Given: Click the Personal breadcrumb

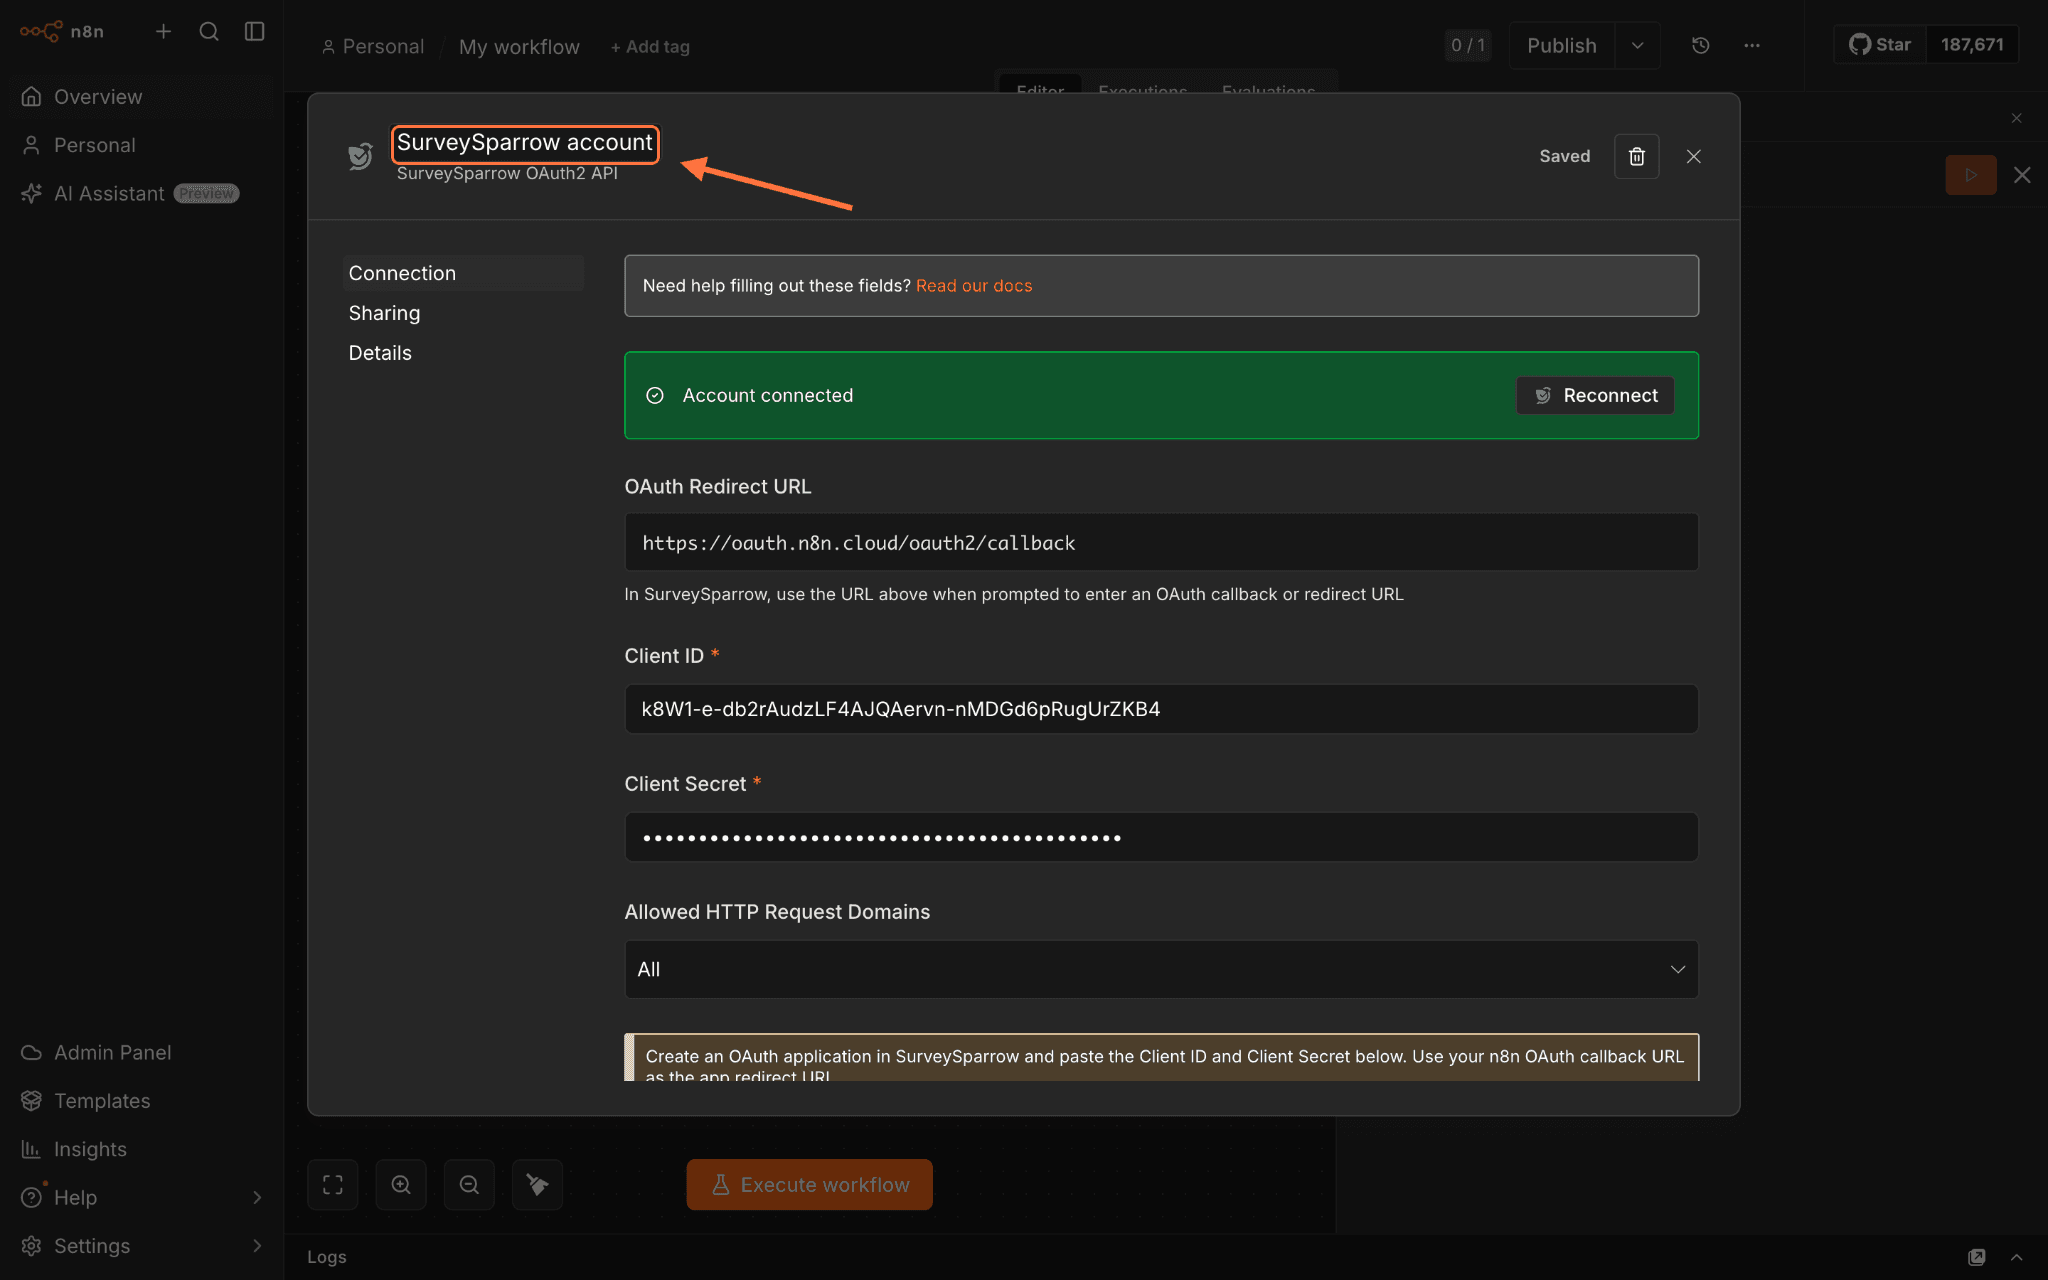Looking at the screenshot, I should click(373, 47).
